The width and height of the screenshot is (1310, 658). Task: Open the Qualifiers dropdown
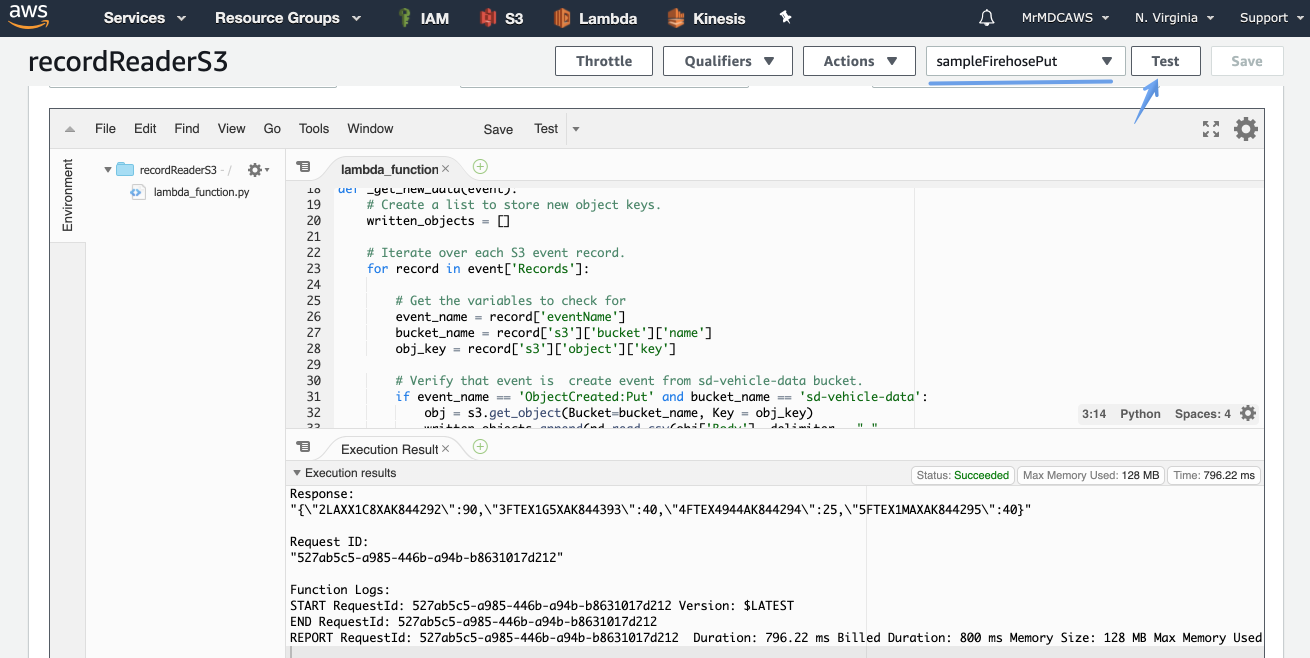pos(728,61)
